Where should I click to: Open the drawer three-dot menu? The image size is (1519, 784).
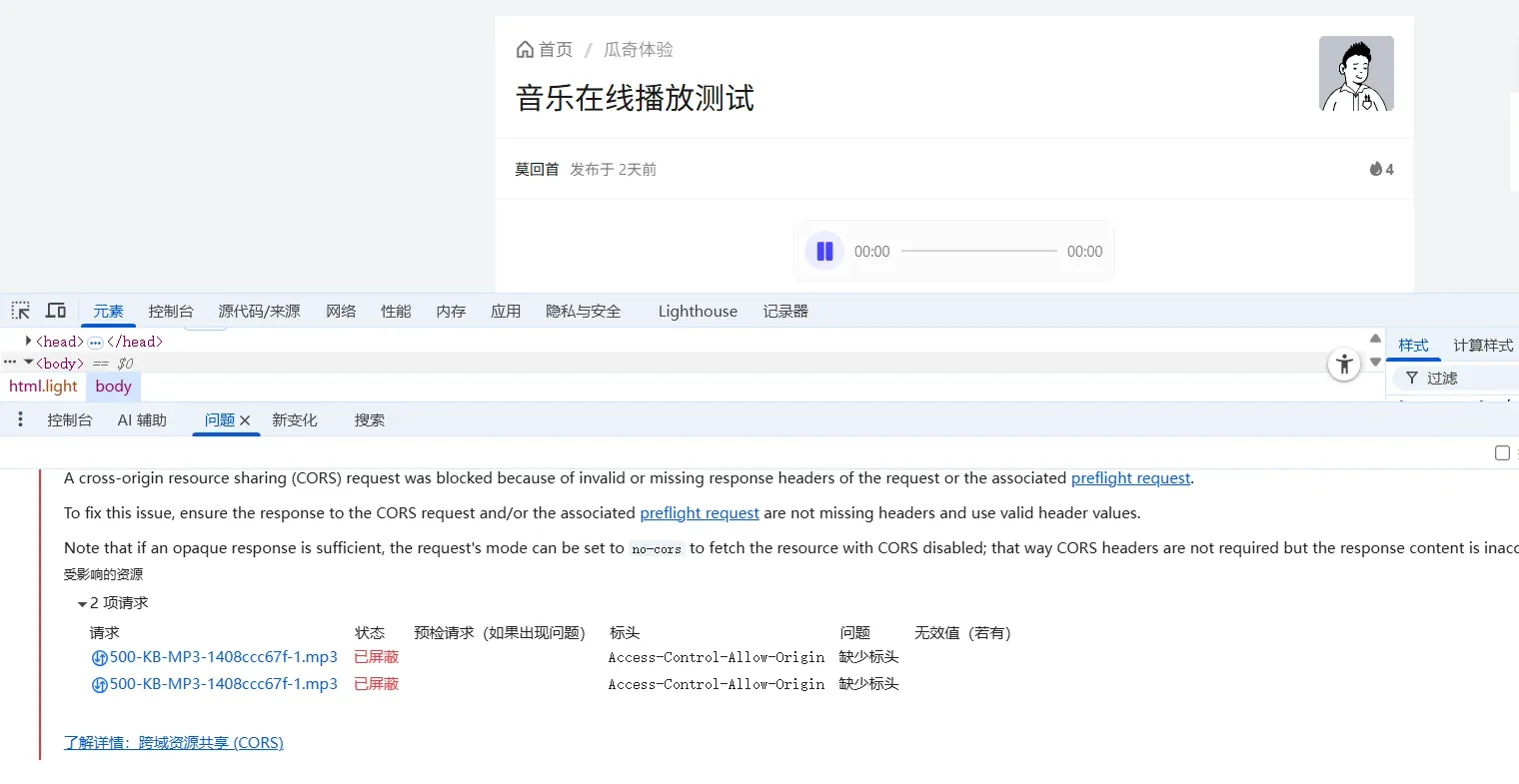point(20,420)
